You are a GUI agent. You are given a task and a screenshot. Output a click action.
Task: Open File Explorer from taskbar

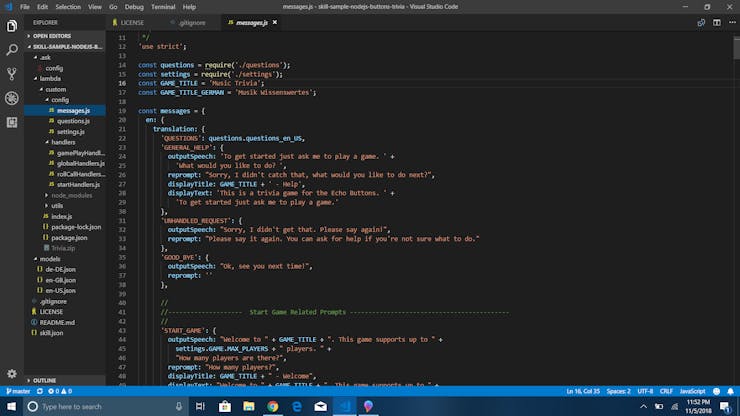[249, 407]
